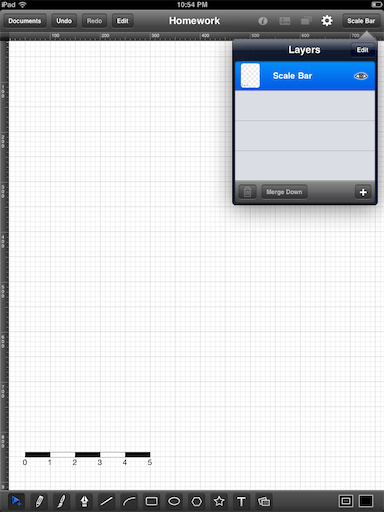The image size is (384, 512).
Task: Click the Redo button
Action: (x=94, y=21)
